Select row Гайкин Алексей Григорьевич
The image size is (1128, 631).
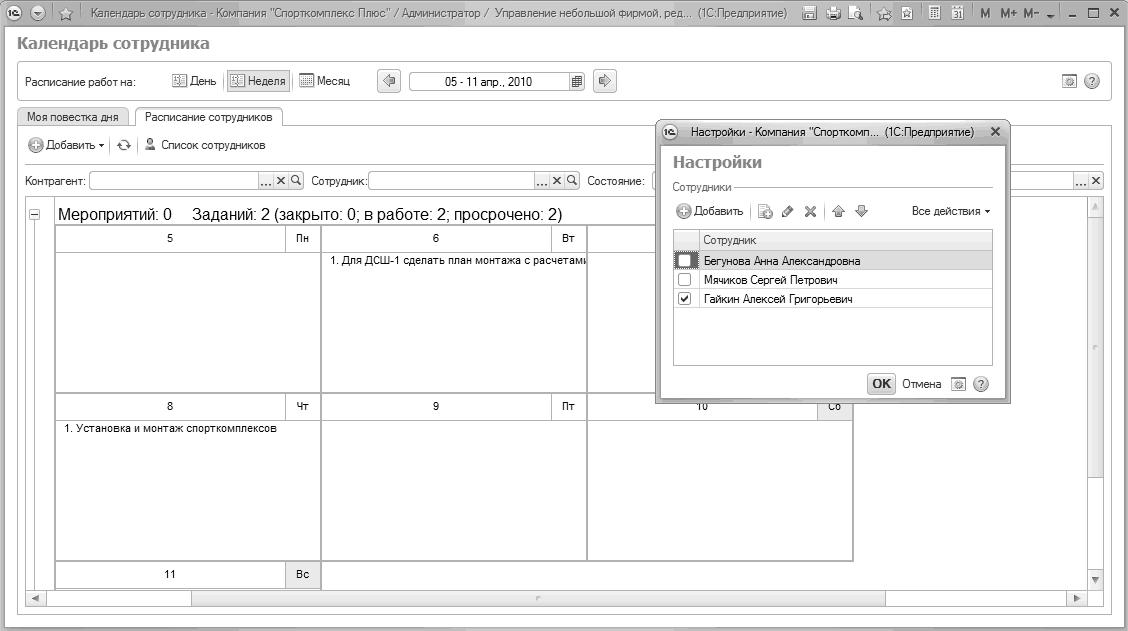(x=832, y=299)
